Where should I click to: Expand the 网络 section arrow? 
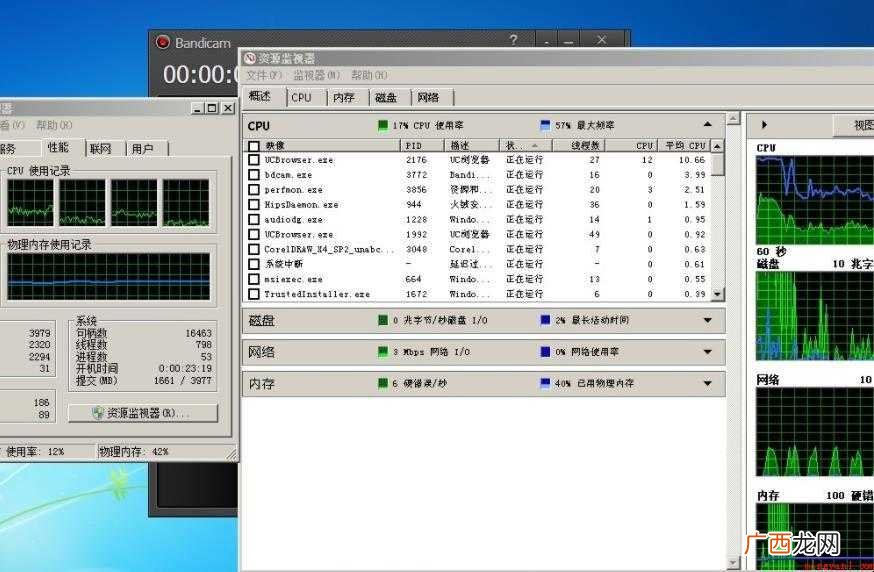707,352
